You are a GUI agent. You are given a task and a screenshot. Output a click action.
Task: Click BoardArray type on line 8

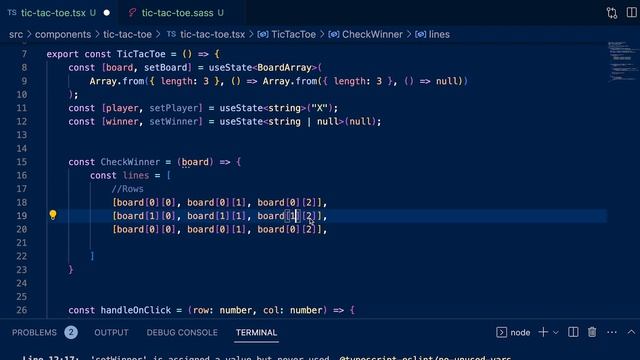click(284, 67)
